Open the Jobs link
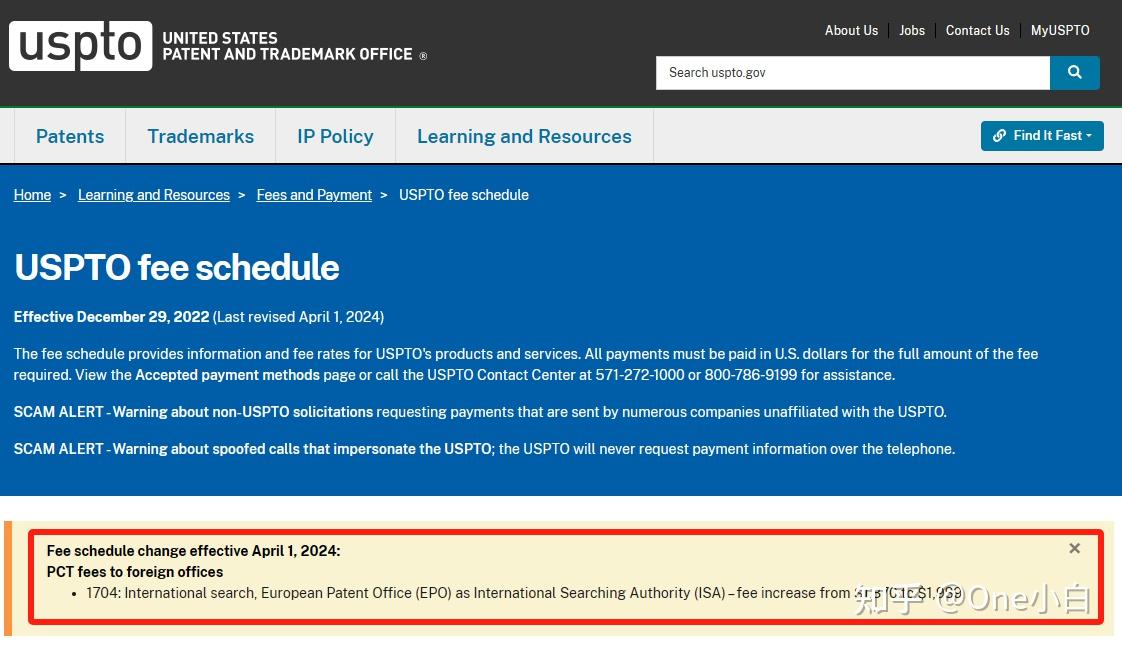This screenshot has height=646, width=1122. tap(912, 30)
